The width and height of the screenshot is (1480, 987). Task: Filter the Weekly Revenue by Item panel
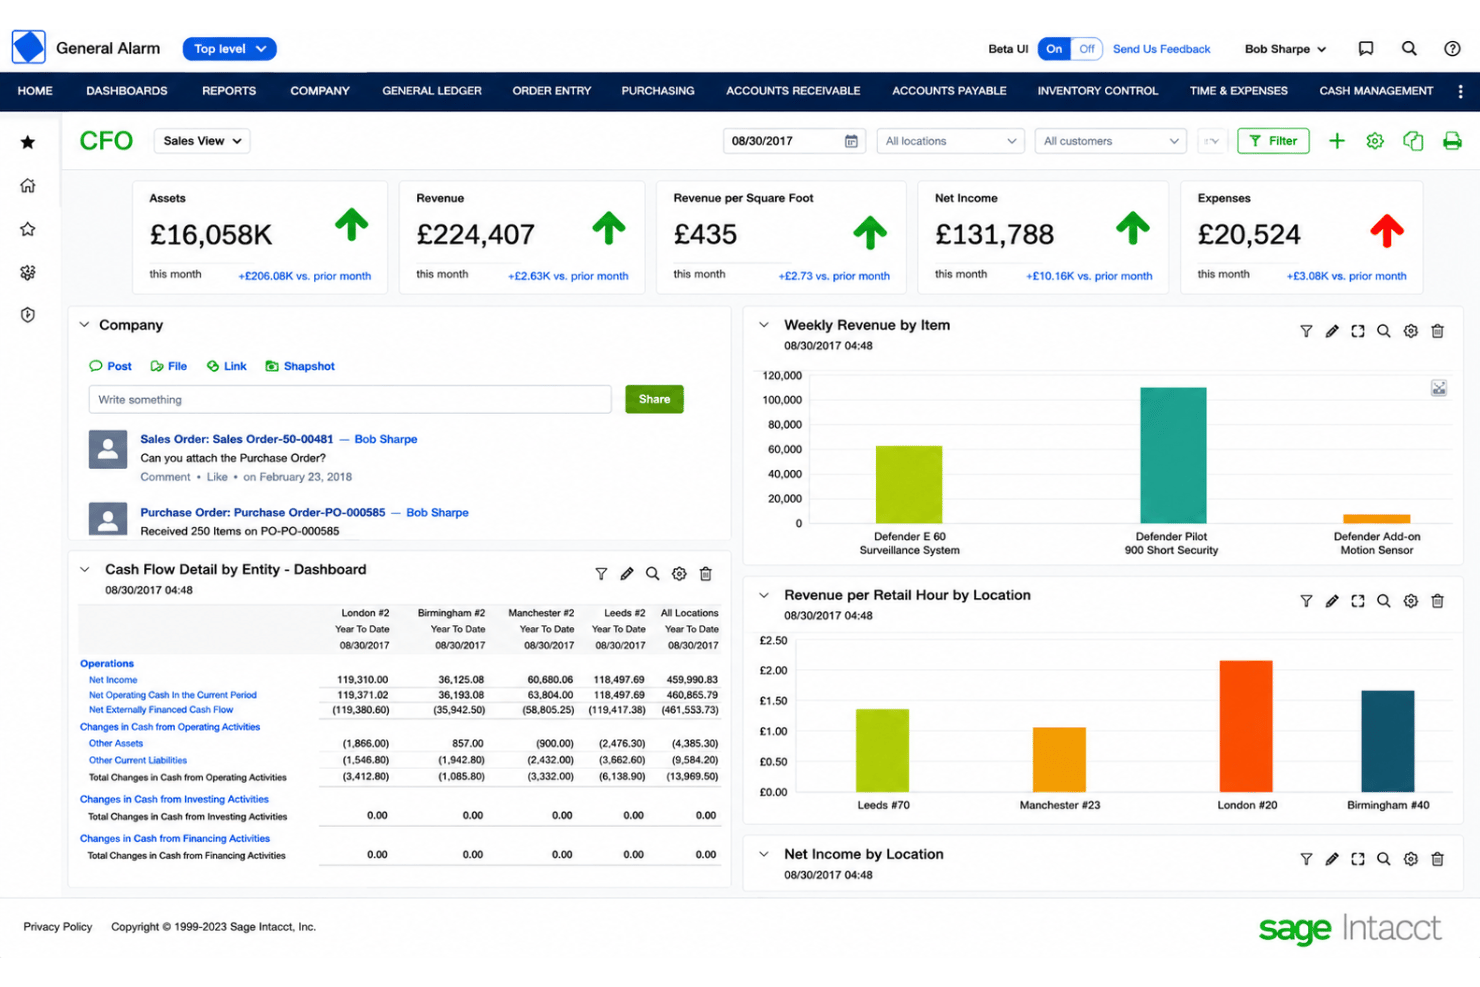[1306, 331]
